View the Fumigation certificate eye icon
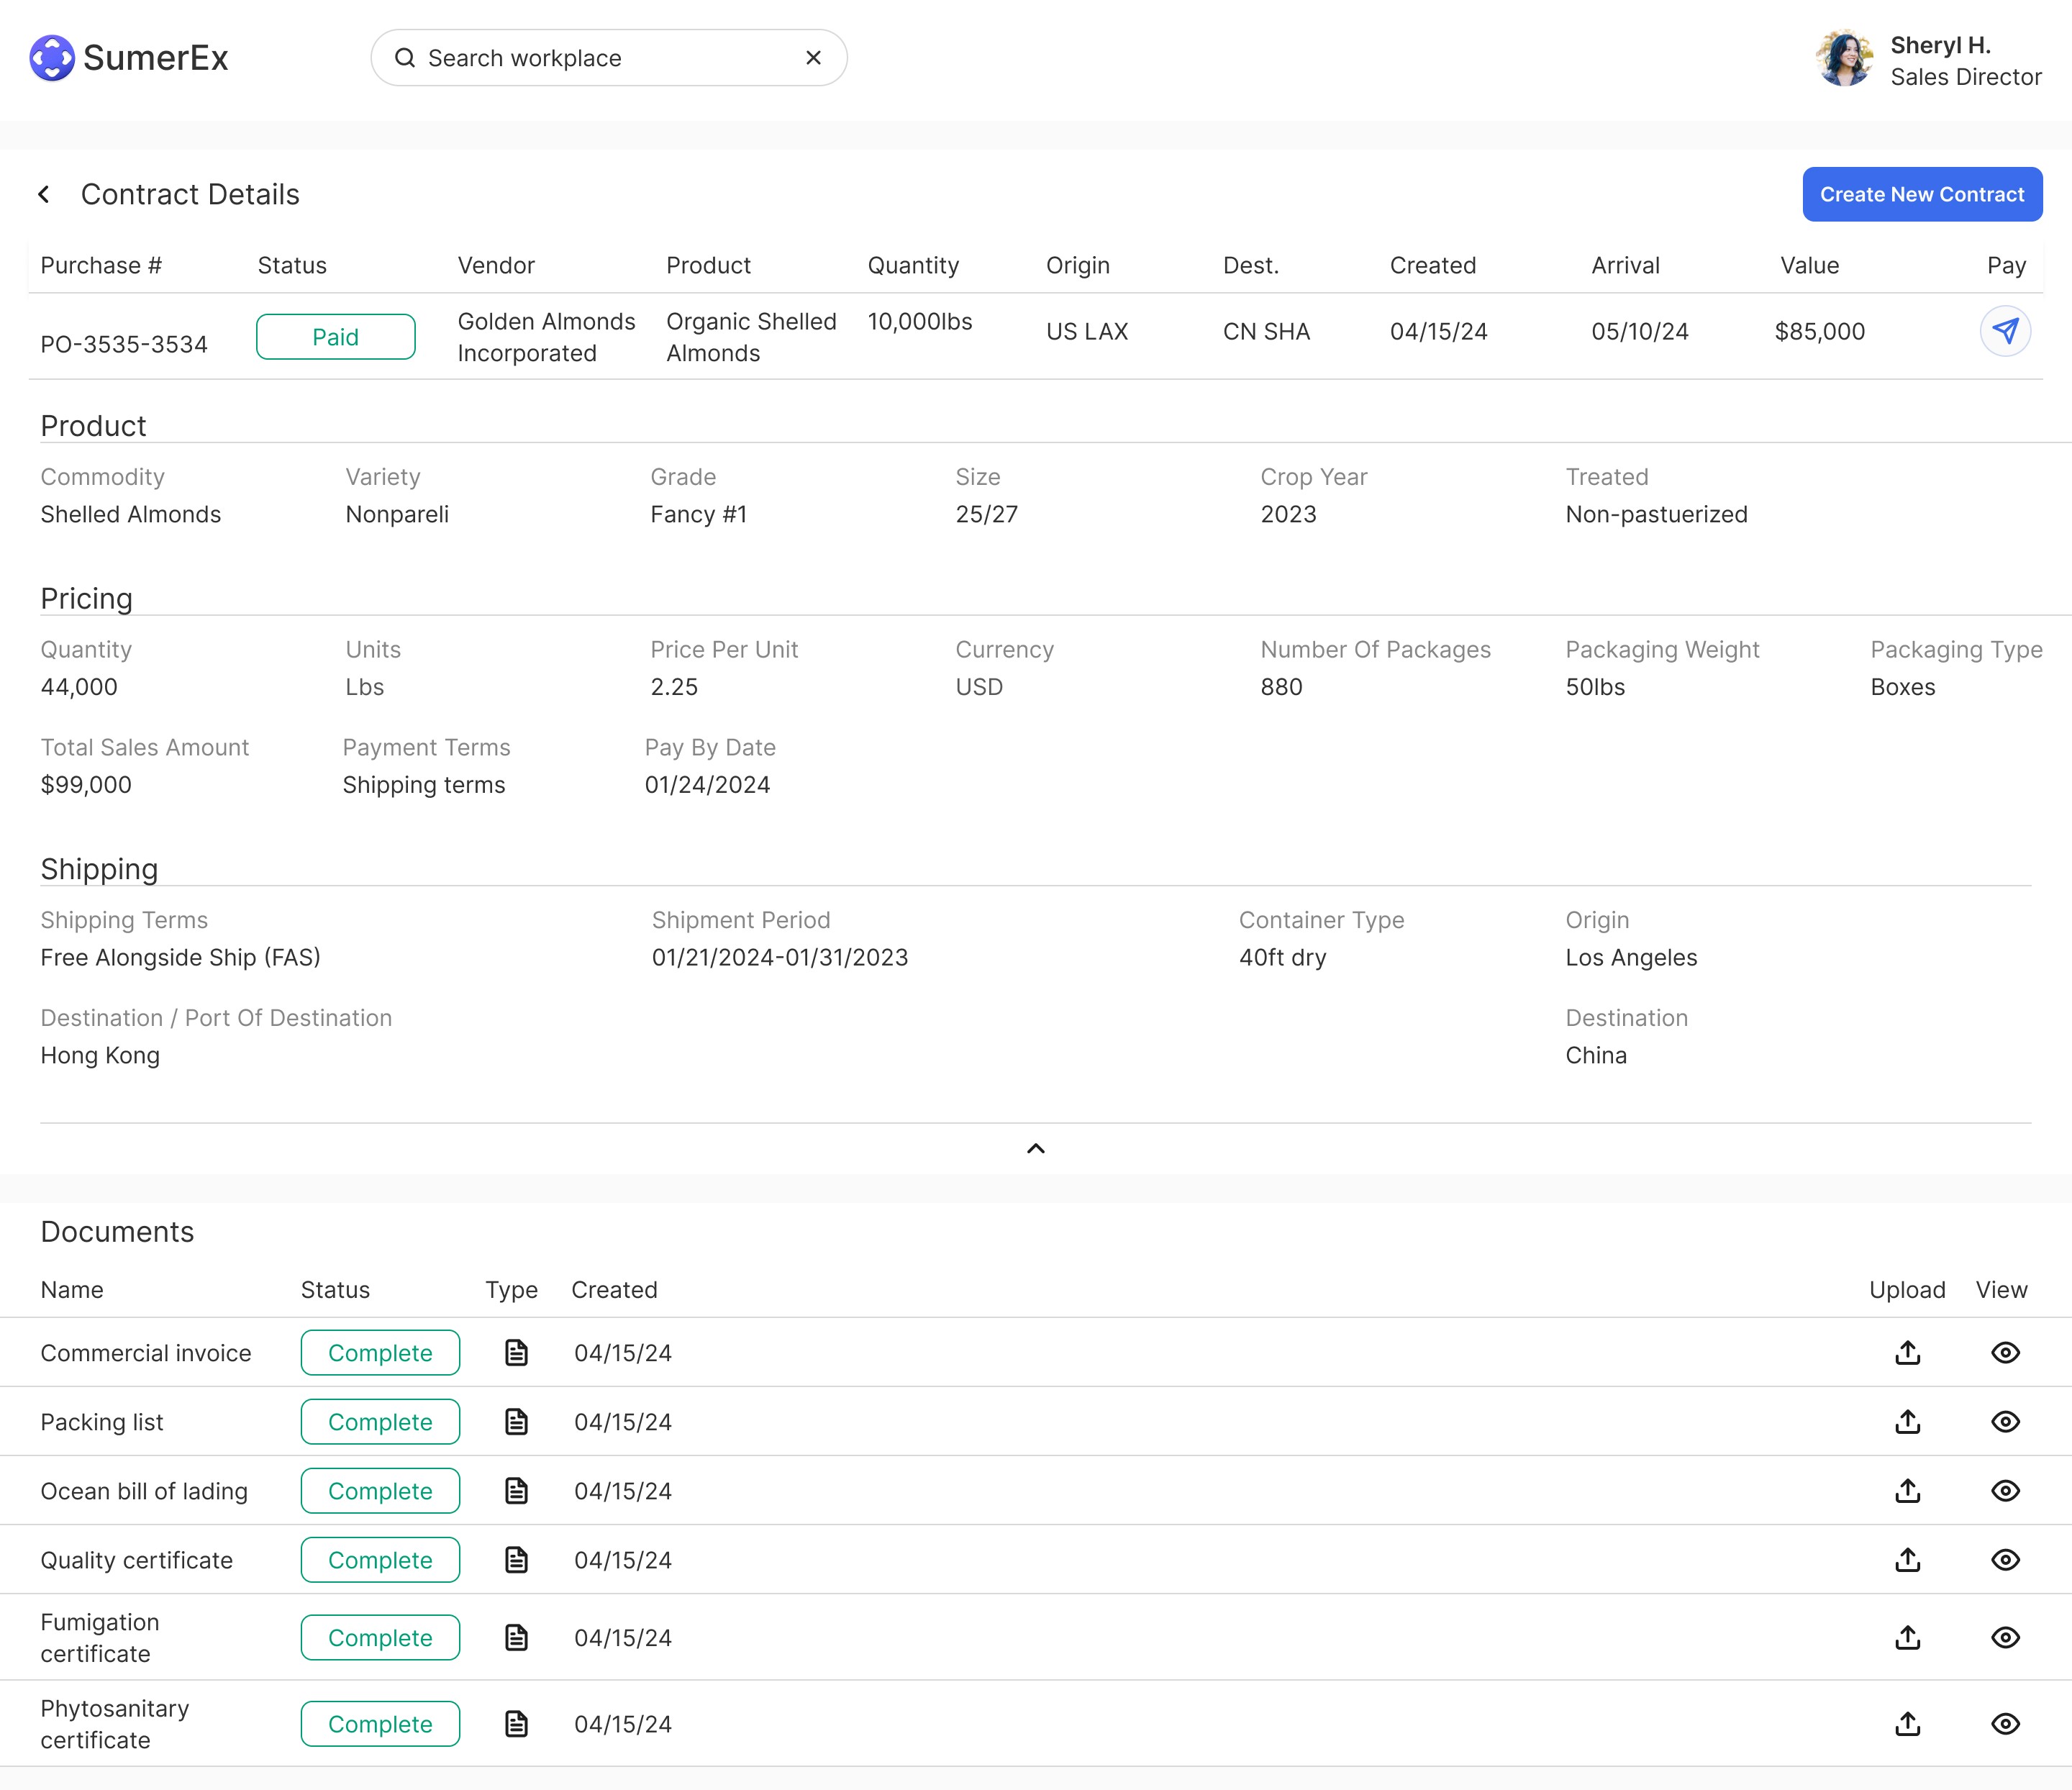 pos(2005,1638)
